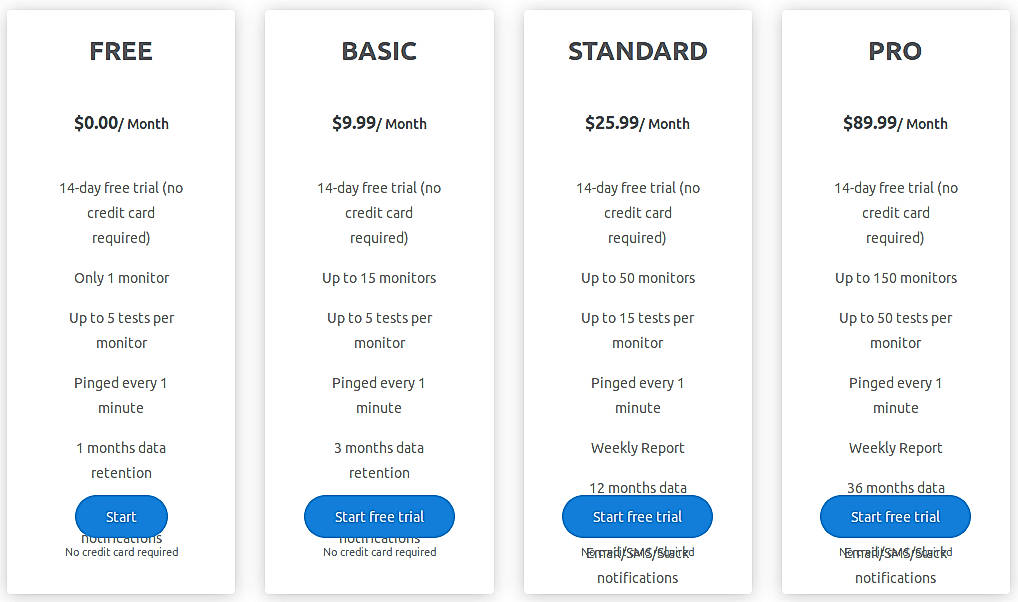Click 'Up to 50 monitors' under STANDARD
1018x602 pixels.
[x=637, y=277]
